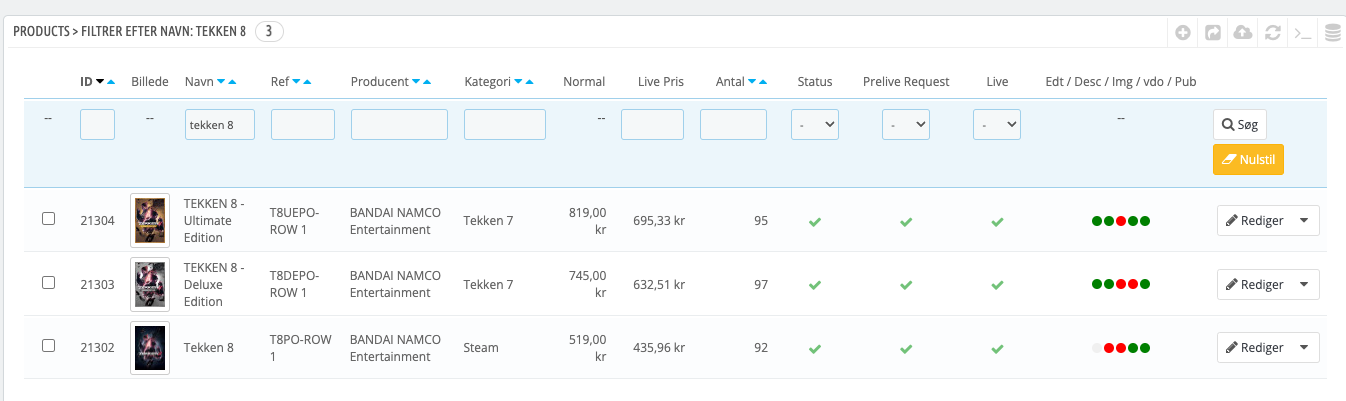
Task: Tick the checkbox for TEKKEN 8 Deluxe Edition
Action: point(48,283)
